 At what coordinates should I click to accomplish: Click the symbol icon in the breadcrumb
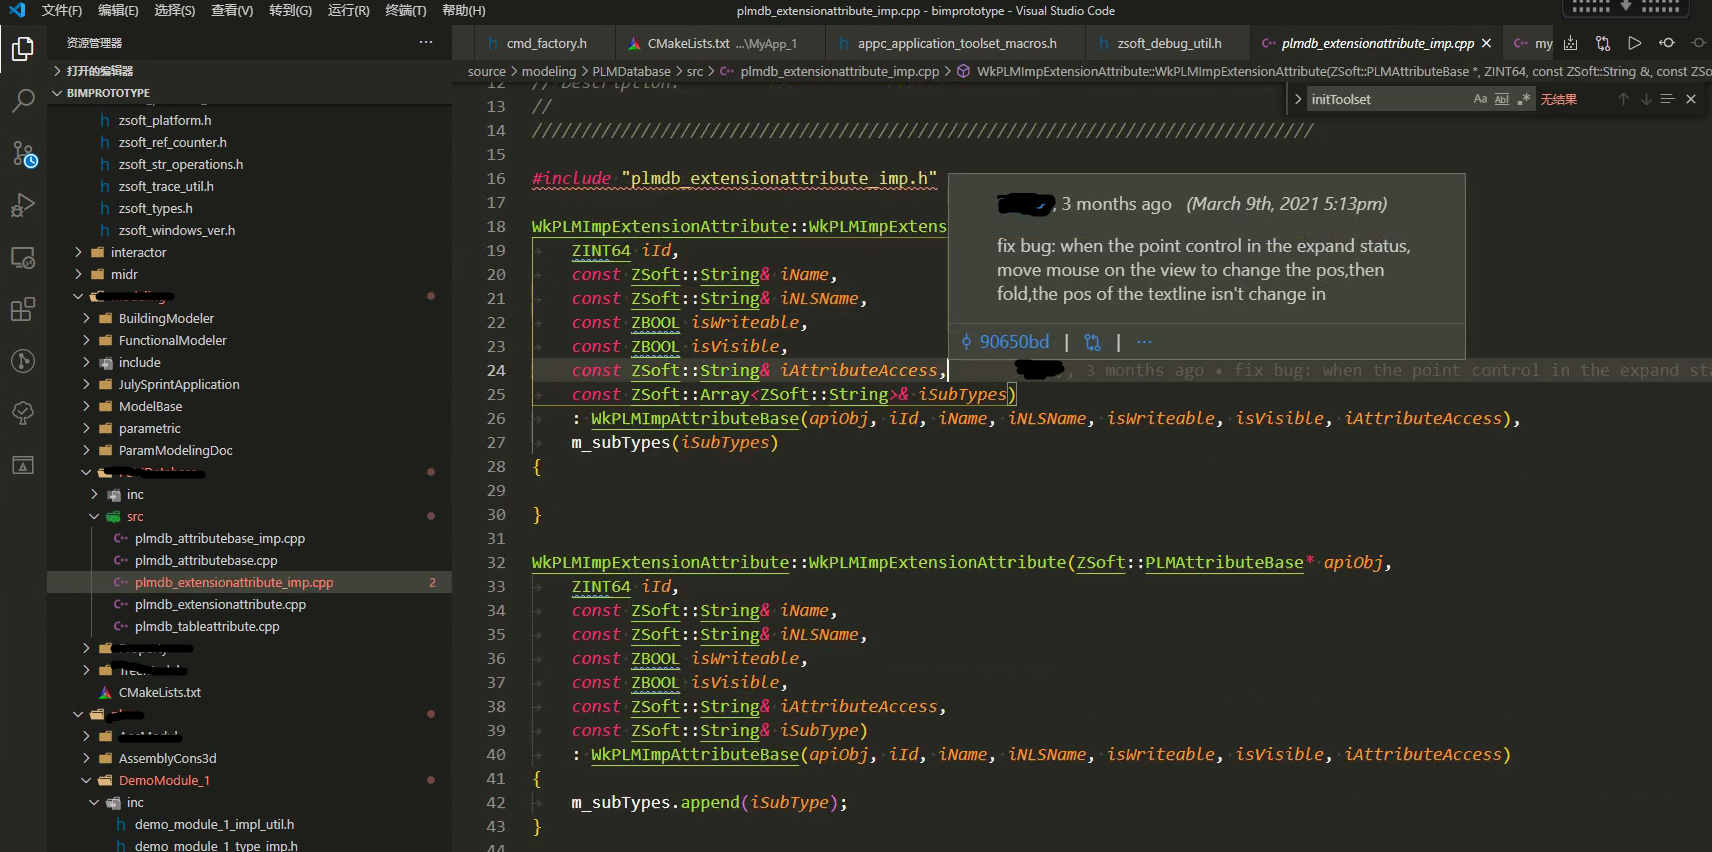[963, 71]
